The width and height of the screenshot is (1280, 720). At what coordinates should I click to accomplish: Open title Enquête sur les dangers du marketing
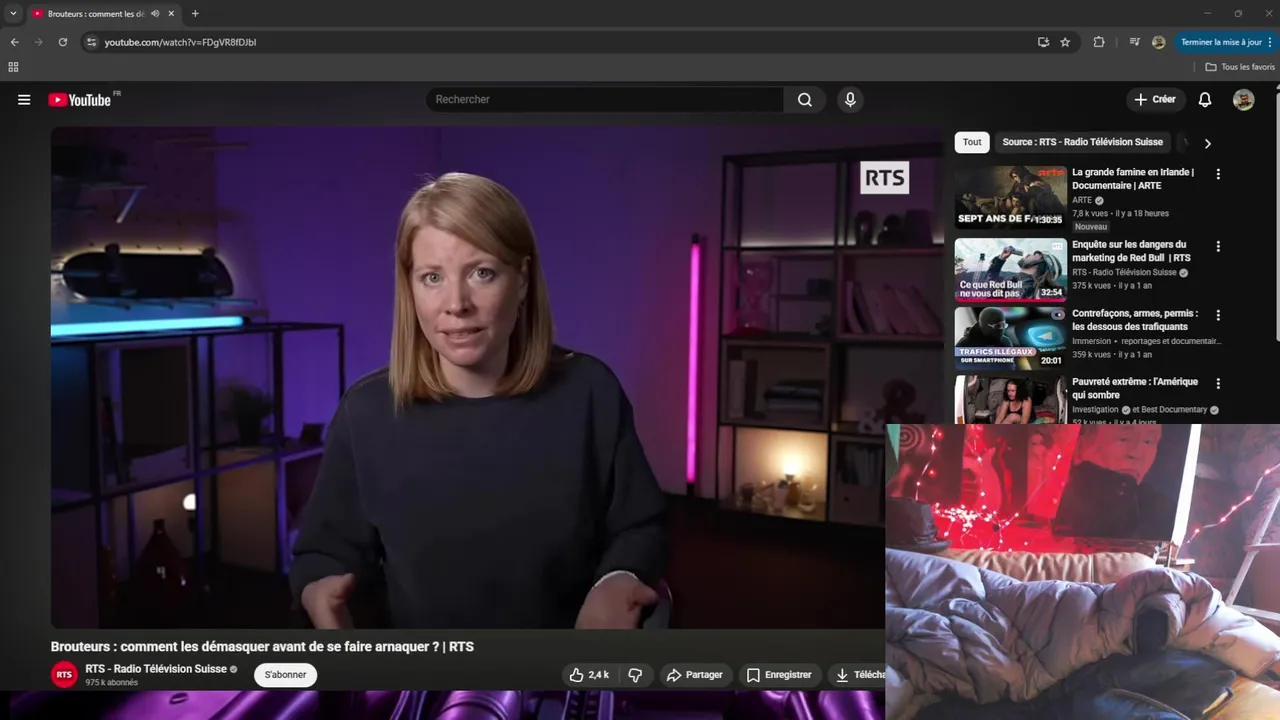coord(1131,251)
